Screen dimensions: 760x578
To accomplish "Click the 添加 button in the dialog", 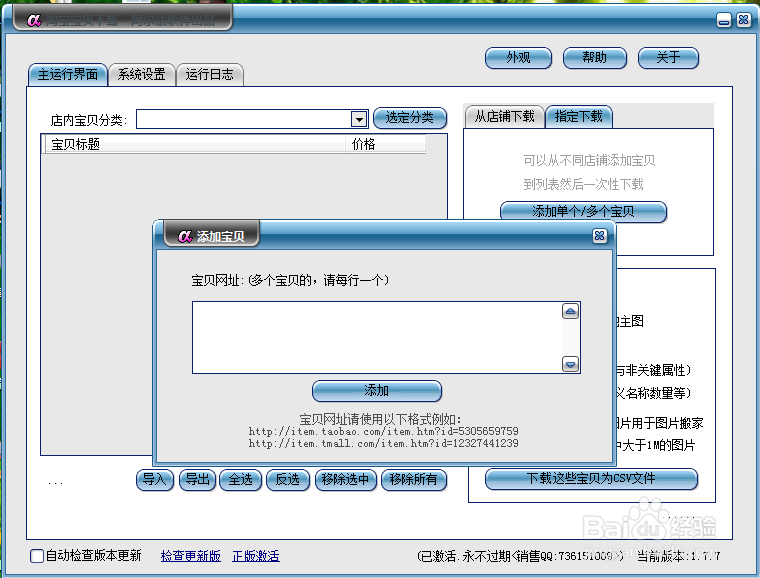I will pyautogui.click(x=377, y=391).
